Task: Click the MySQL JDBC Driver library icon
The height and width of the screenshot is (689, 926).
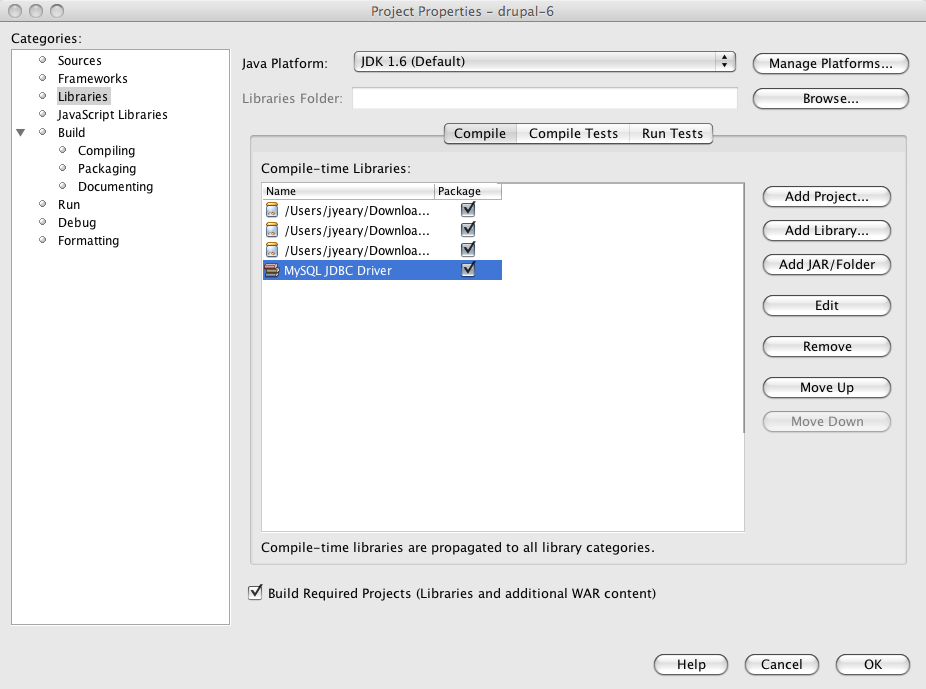Action: [272, 270]
